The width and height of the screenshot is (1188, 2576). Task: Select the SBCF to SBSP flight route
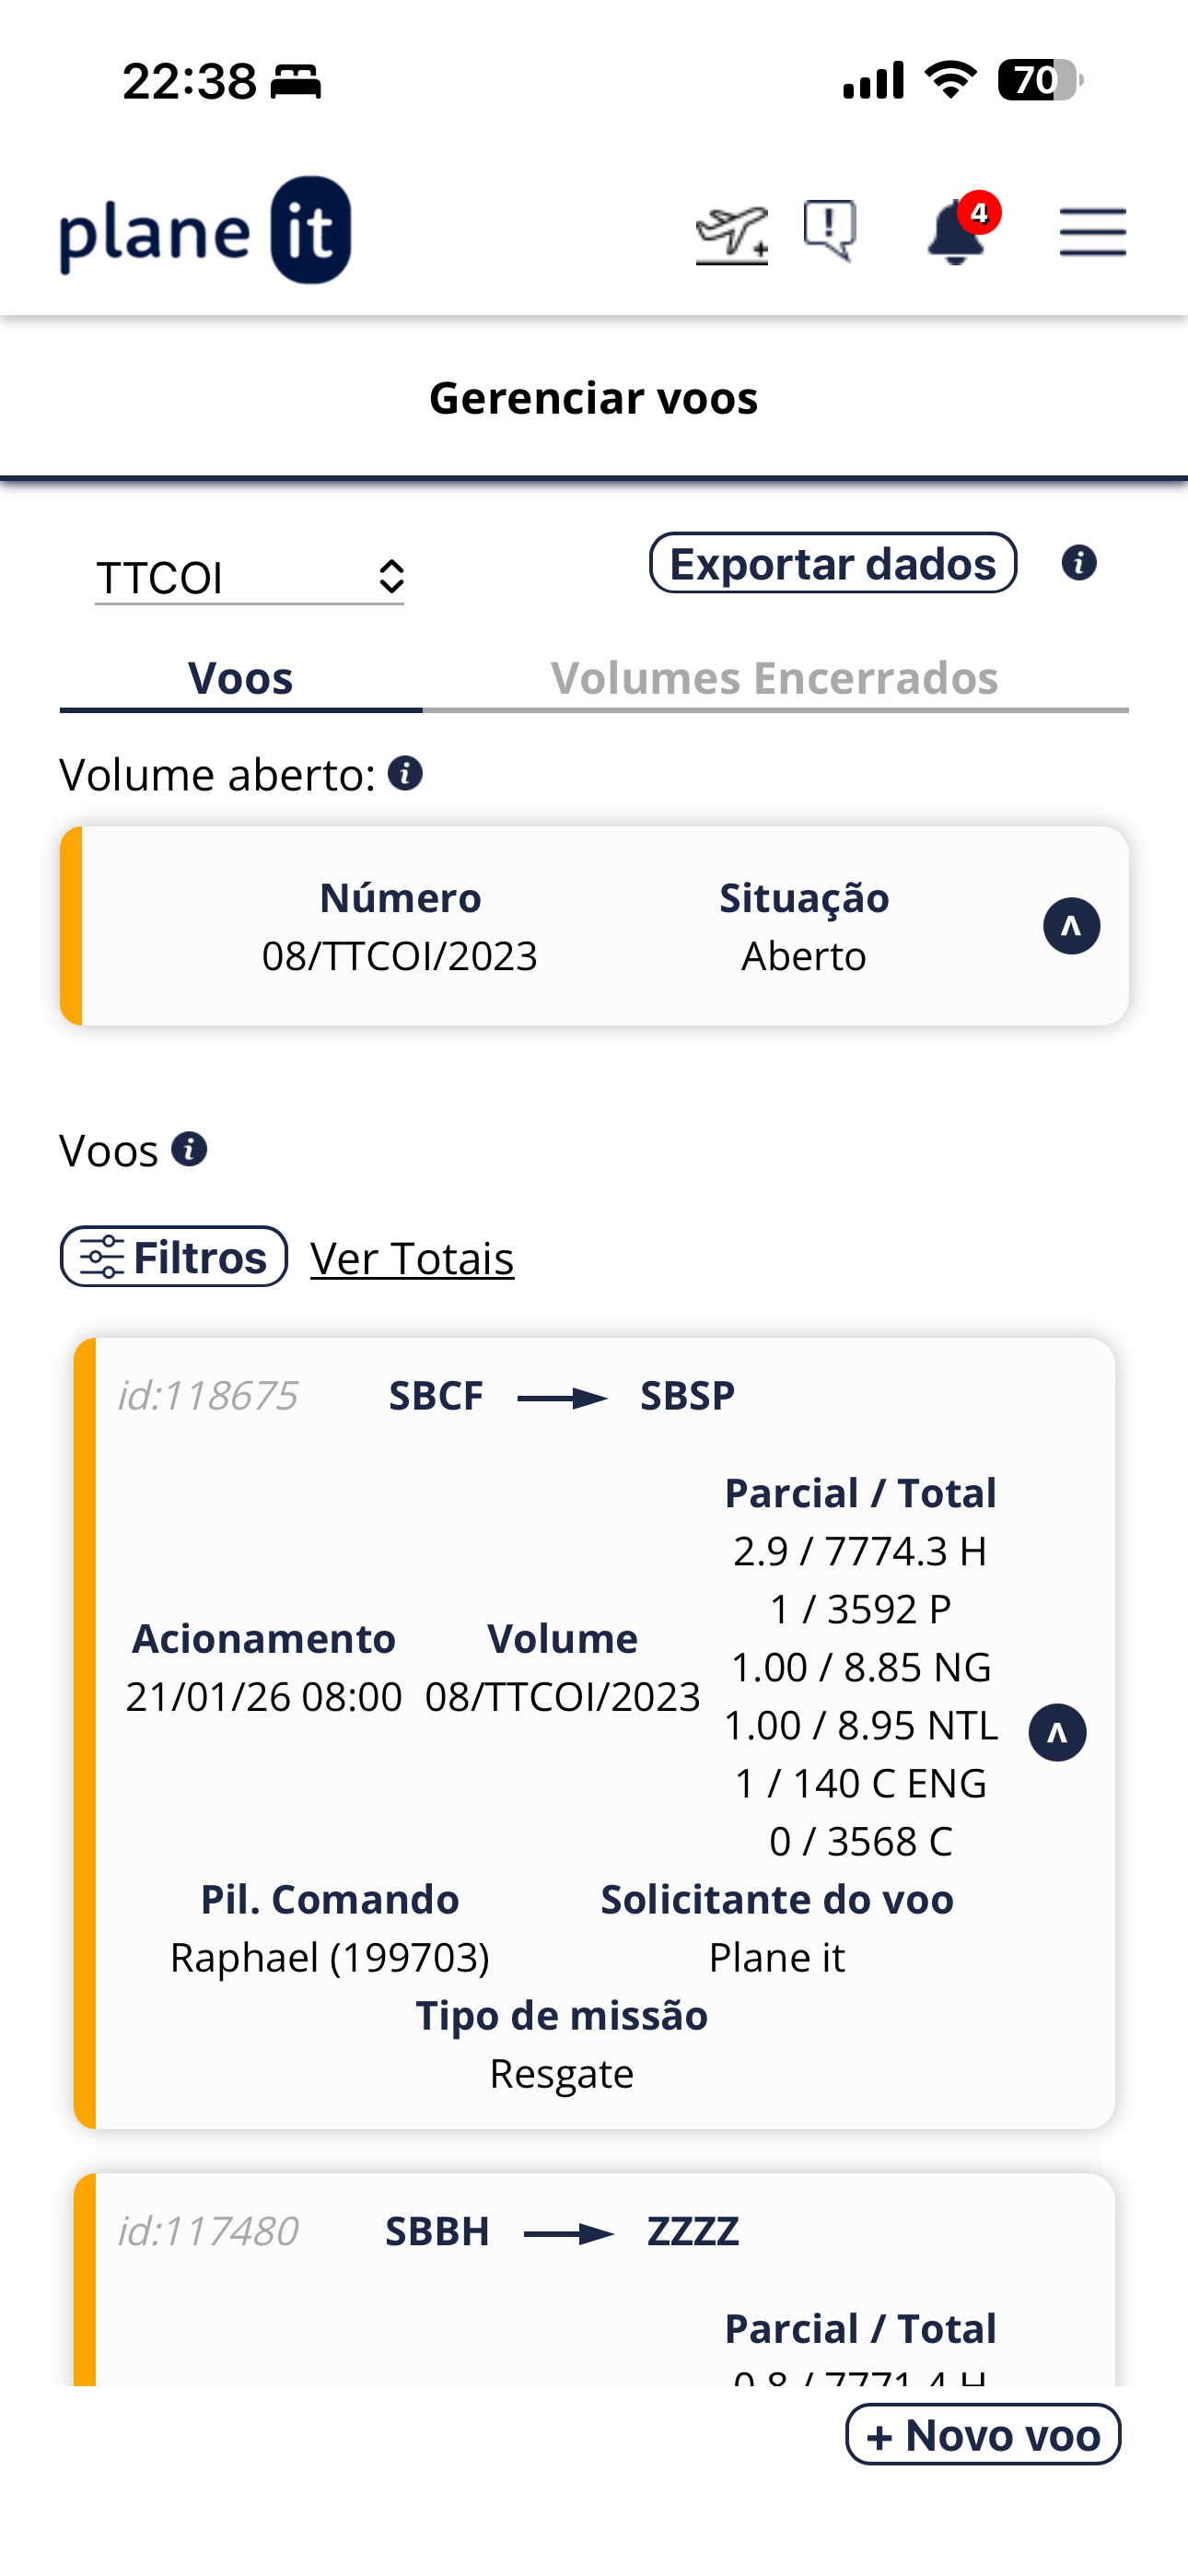click(x=562, y=1396)
